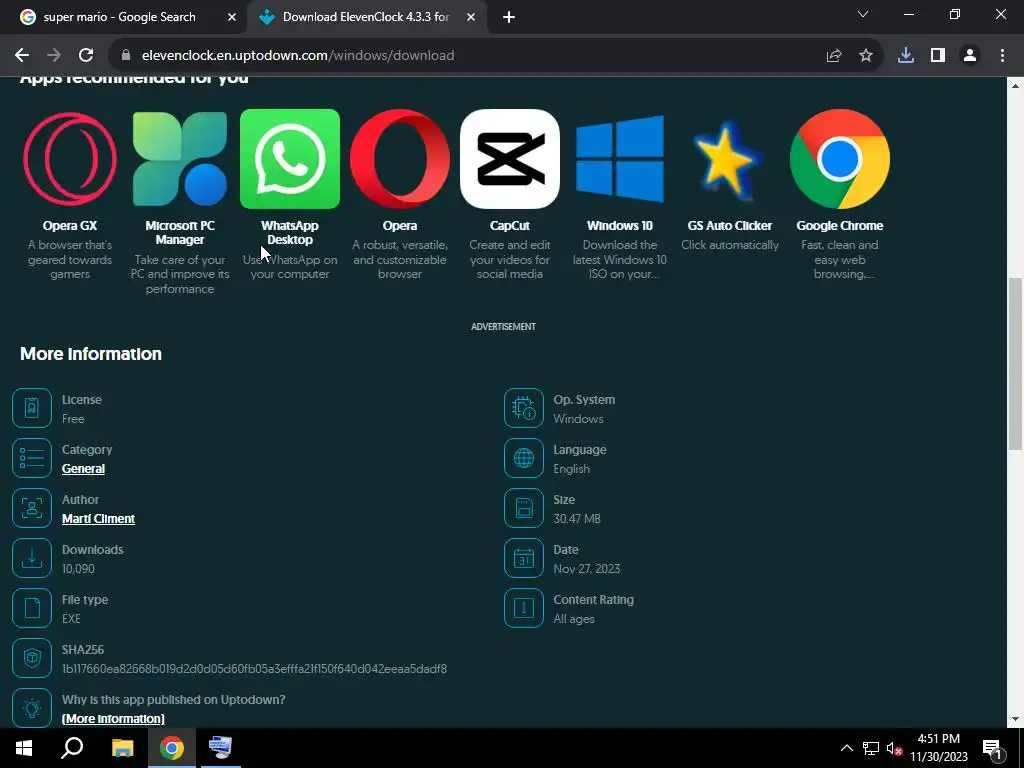This screenshot has height=768, width=1024.
Task: Open Windows taskbar search
Action: pyautogui.click(x=72, y=748)
